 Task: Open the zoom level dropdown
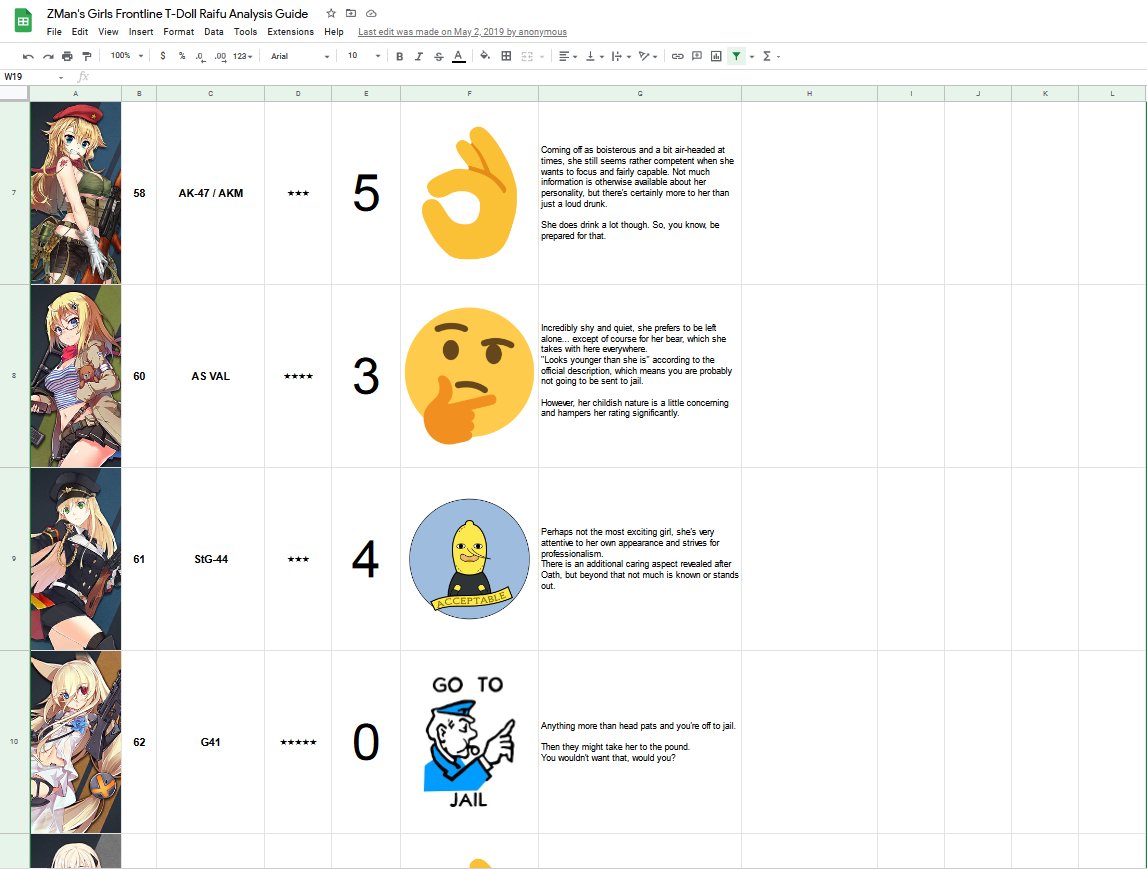tap(127, 56)
